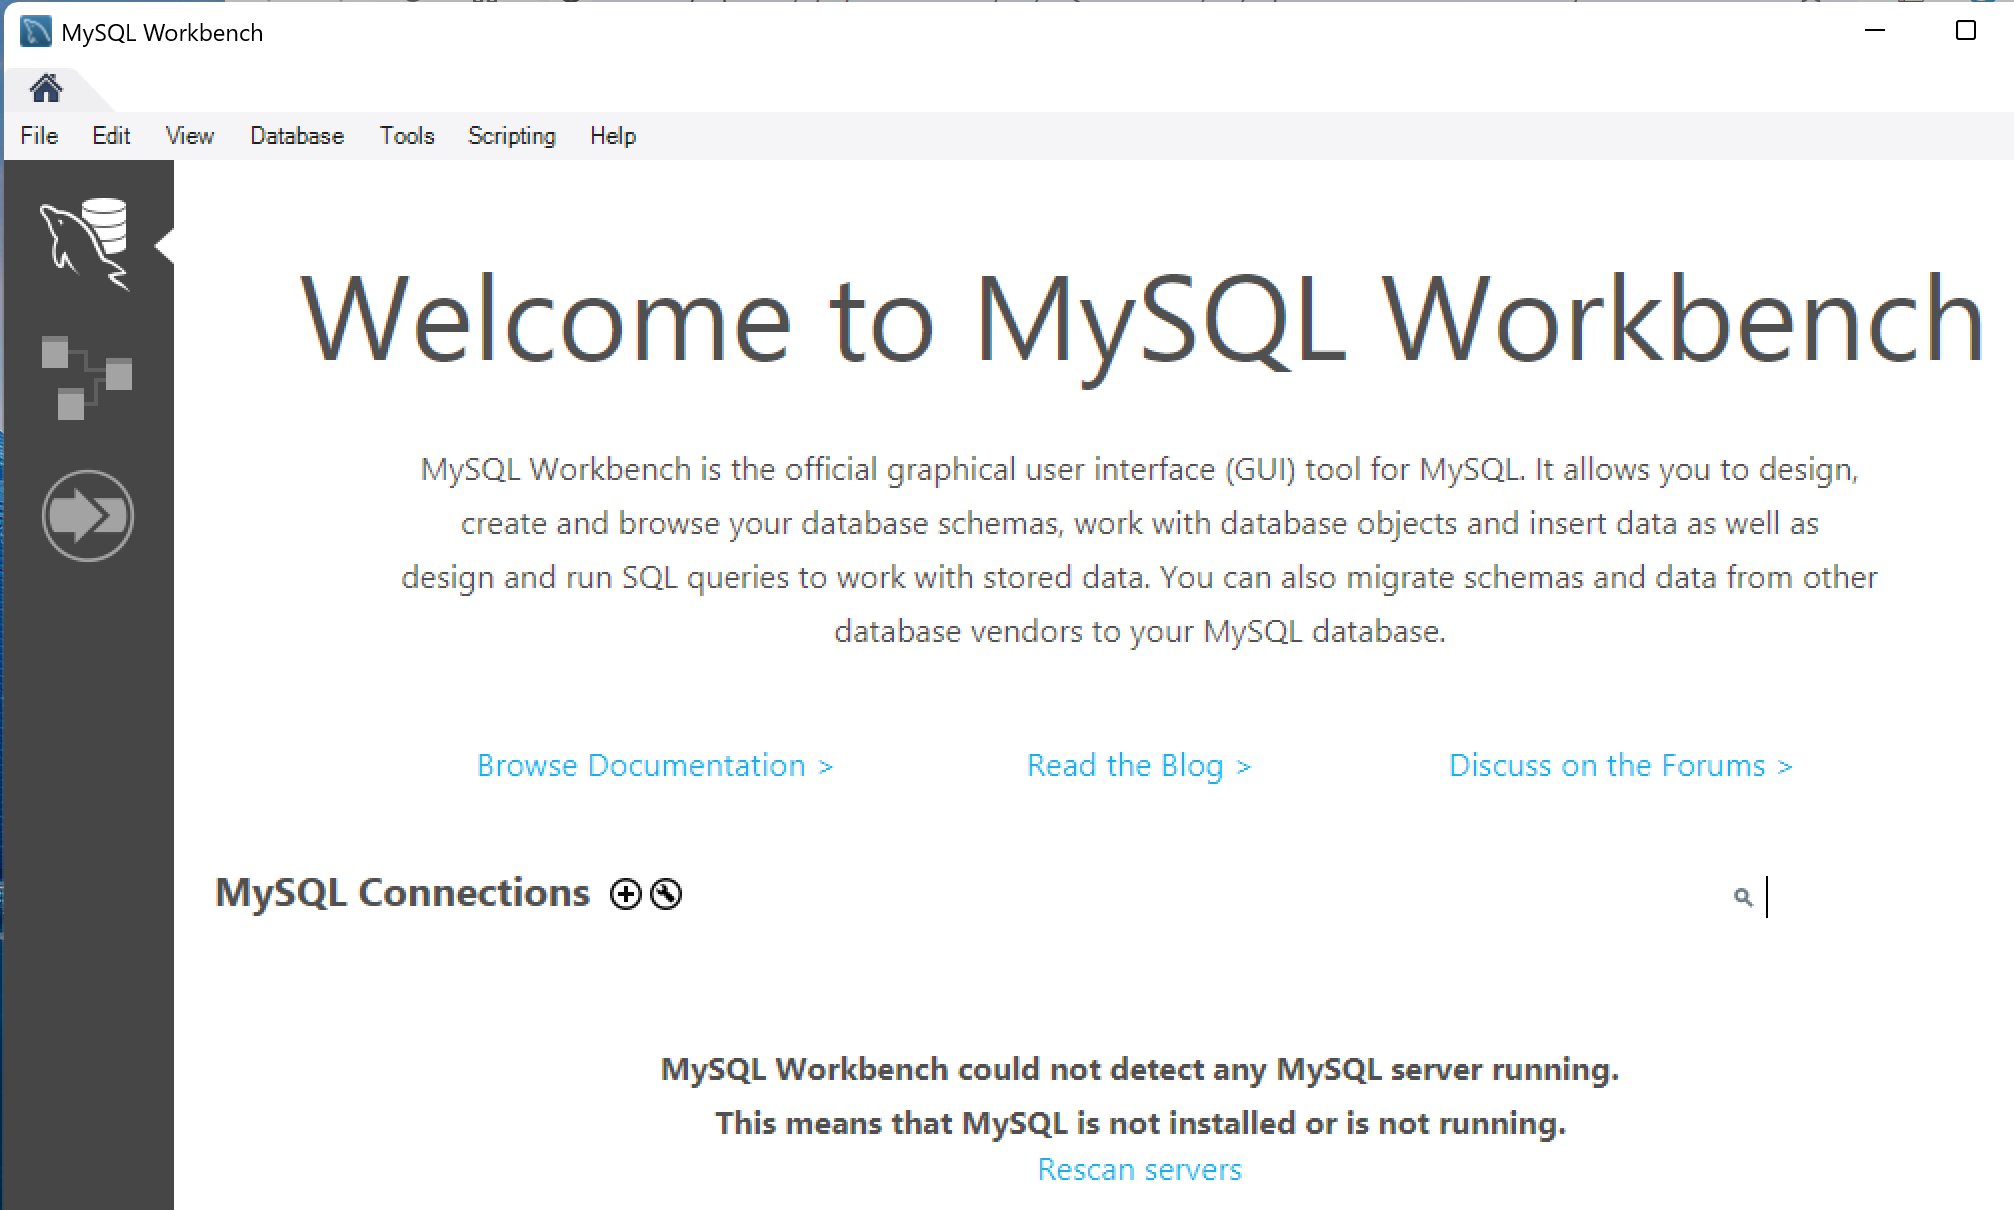Open manage connections wrench icon
Image resolution: width=2014 pixels, height=1210 pixels.
click(x=666, y=894)
